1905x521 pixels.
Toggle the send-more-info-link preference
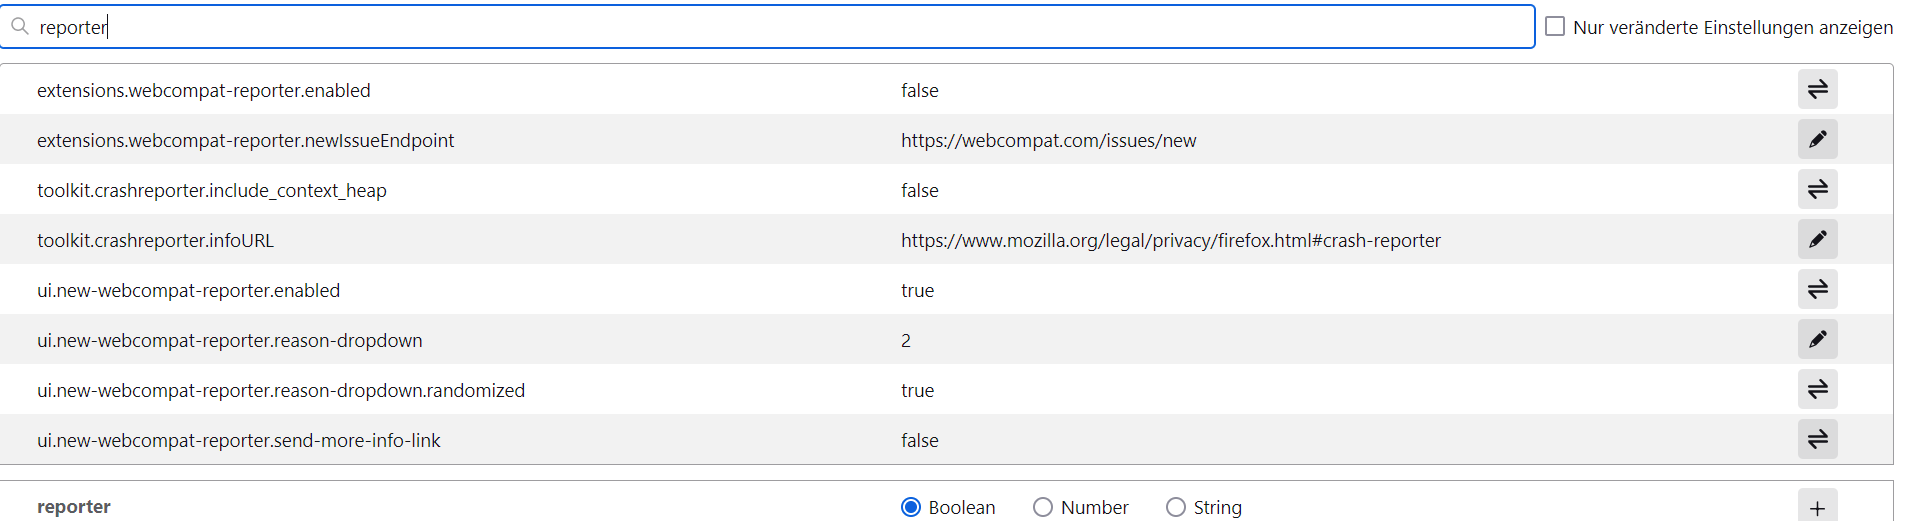coord(1817,439)
